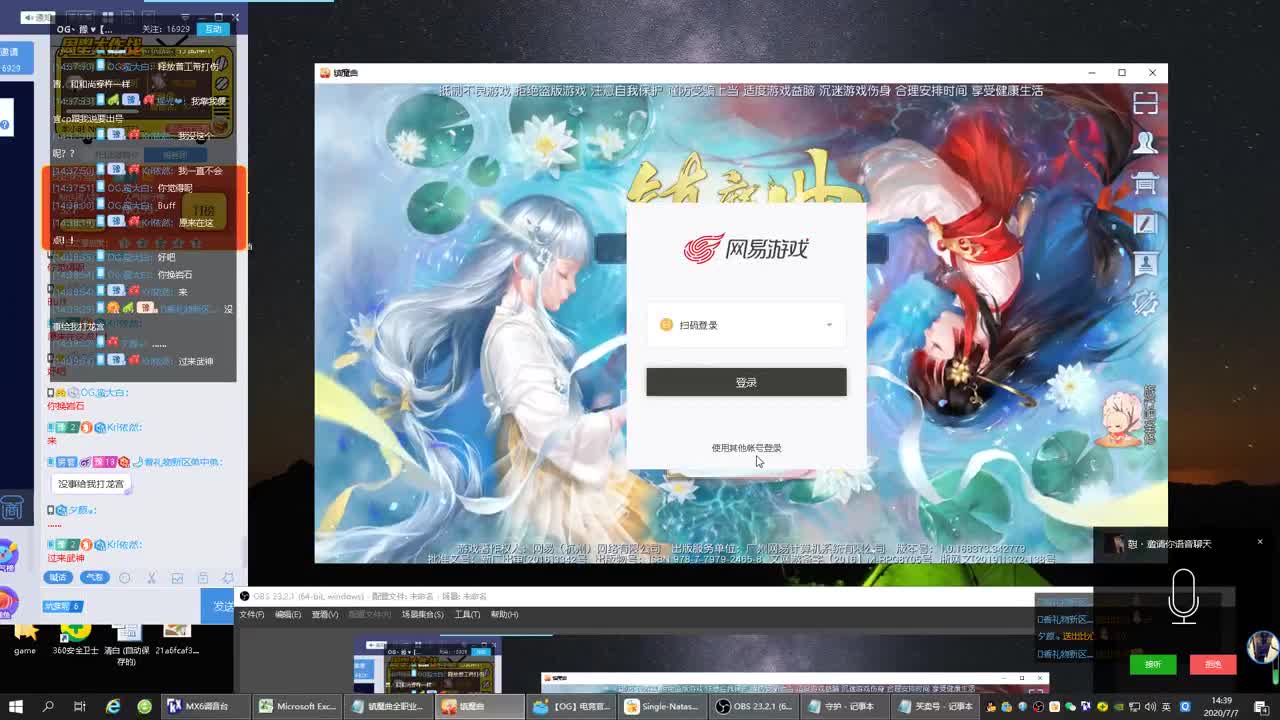Click the 抗寒呀 6 tag in chat input
The width and height of the screenshot is (1280, 720).
[62, 606]
